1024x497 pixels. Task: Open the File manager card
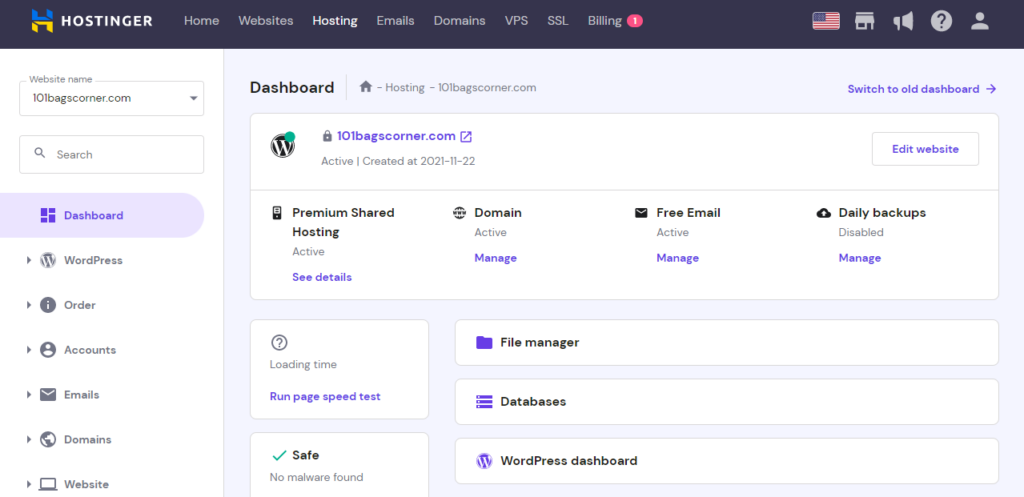(x=727, y=342)
